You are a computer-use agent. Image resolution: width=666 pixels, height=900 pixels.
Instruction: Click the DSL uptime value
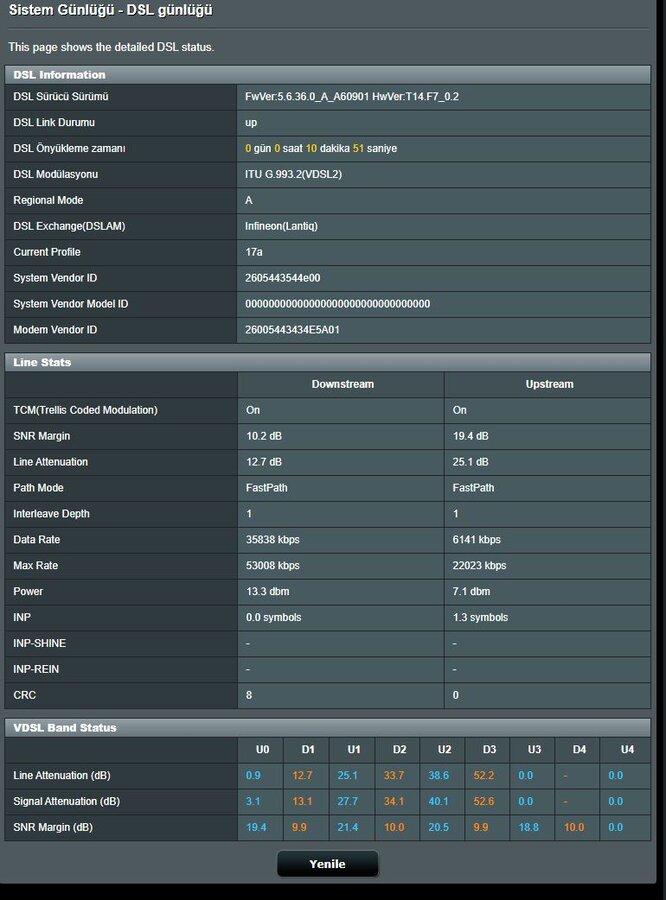pyautogui.click(x=321, y=149)
